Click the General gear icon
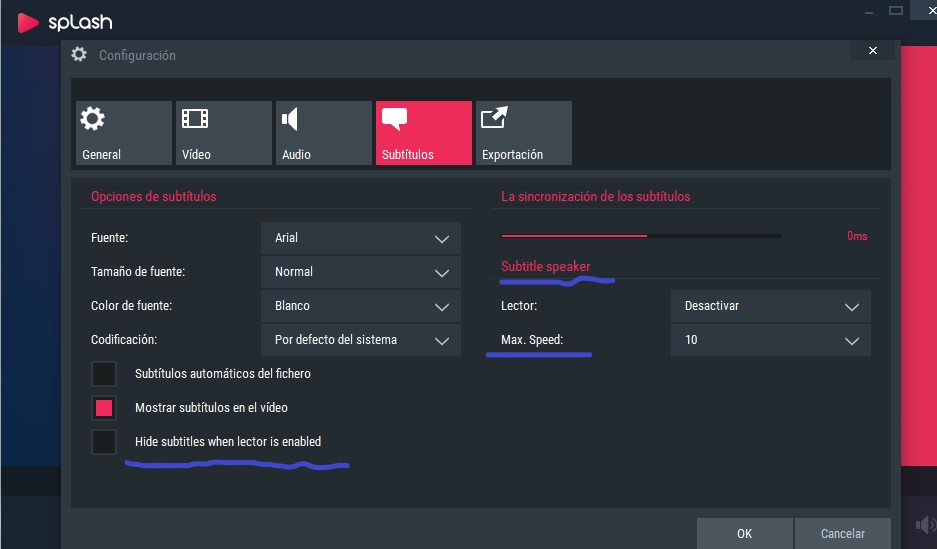This screenshot has width=937, height=549. [x=92, y=120]
